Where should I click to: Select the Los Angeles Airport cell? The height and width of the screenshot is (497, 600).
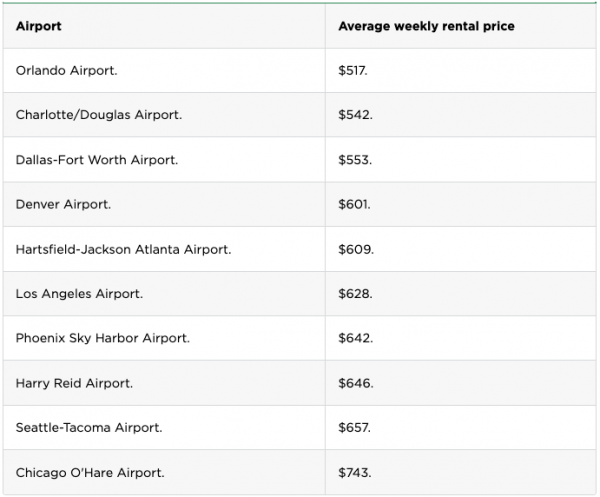point(79,294)
